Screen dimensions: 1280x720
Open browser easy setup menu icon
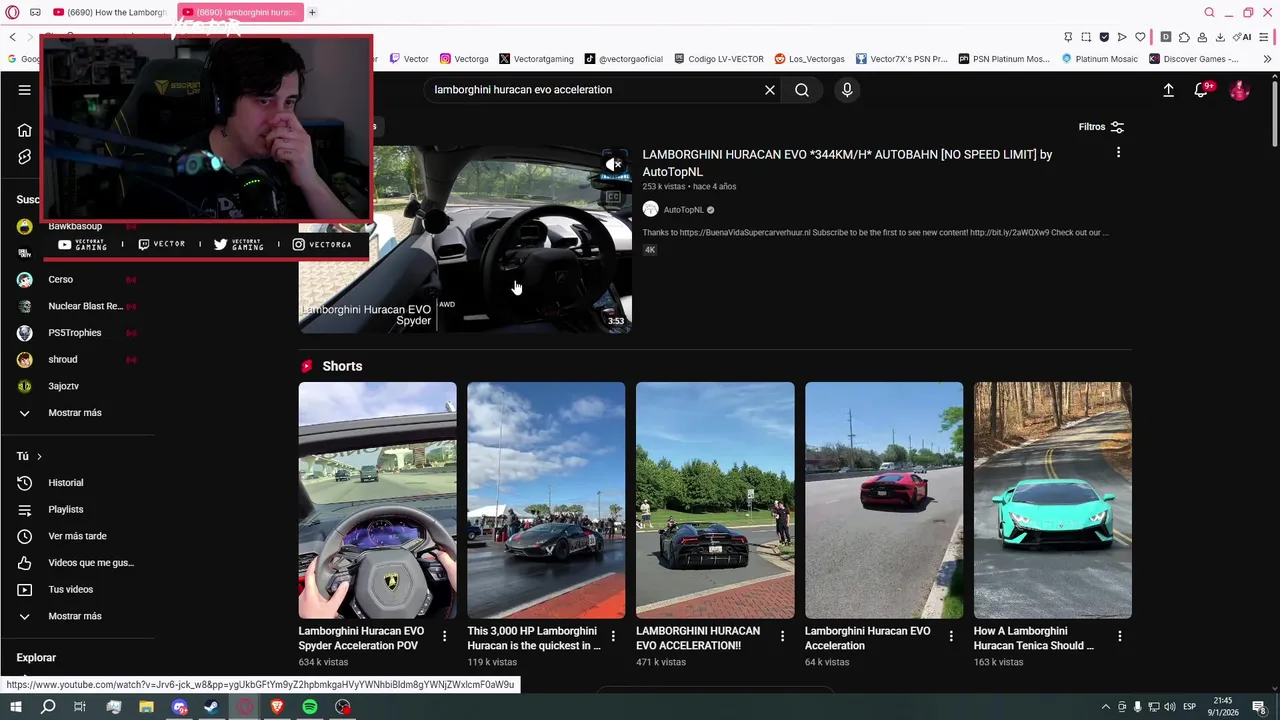click(x=1266, y=37)
